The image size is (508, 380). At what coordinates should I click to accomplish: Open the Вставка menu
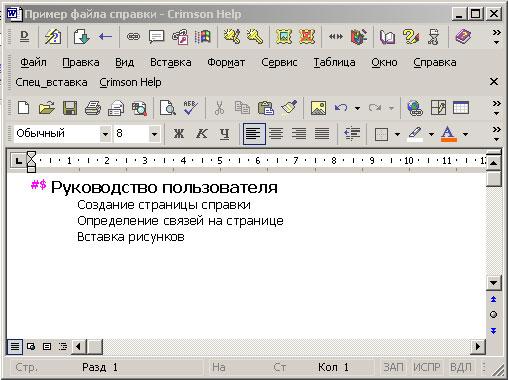[171, 62]
